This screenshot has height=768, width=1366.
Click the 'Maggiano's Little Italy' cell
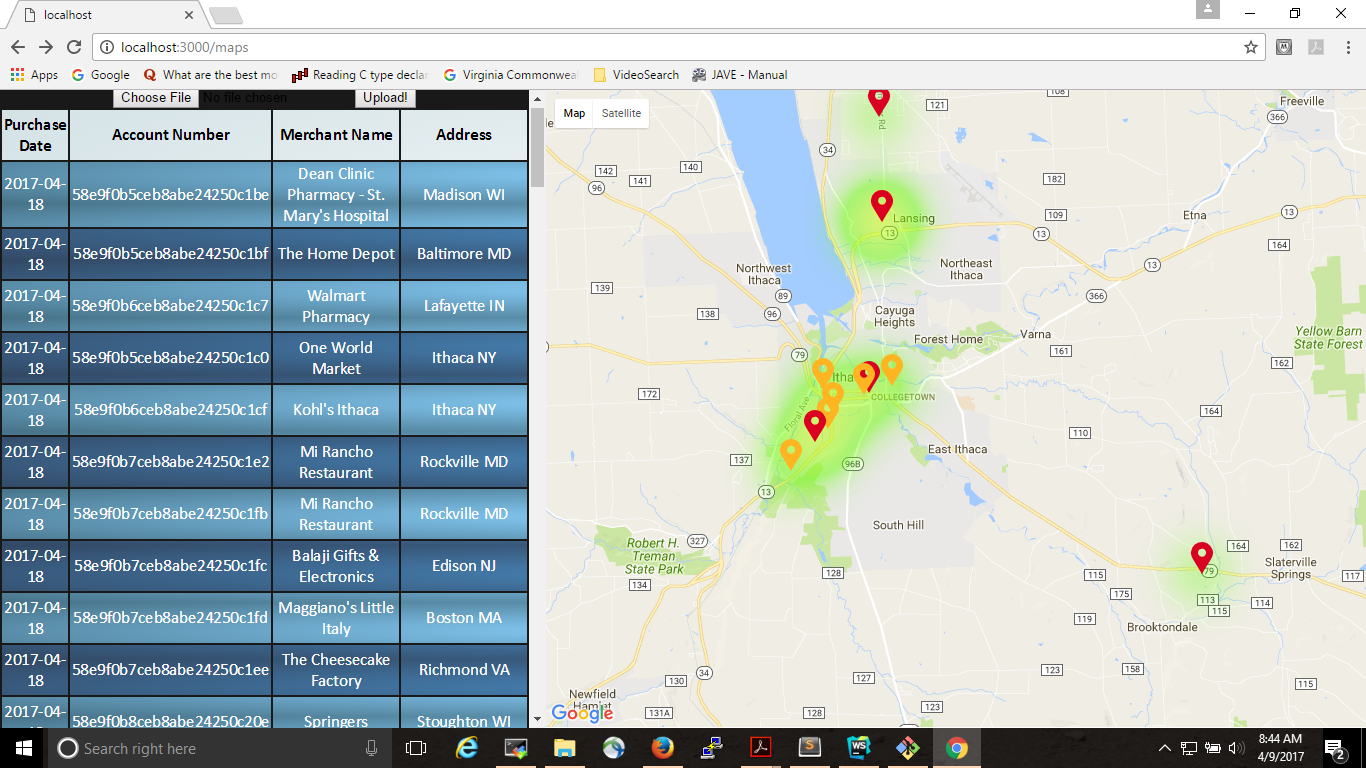click(336, 618)
